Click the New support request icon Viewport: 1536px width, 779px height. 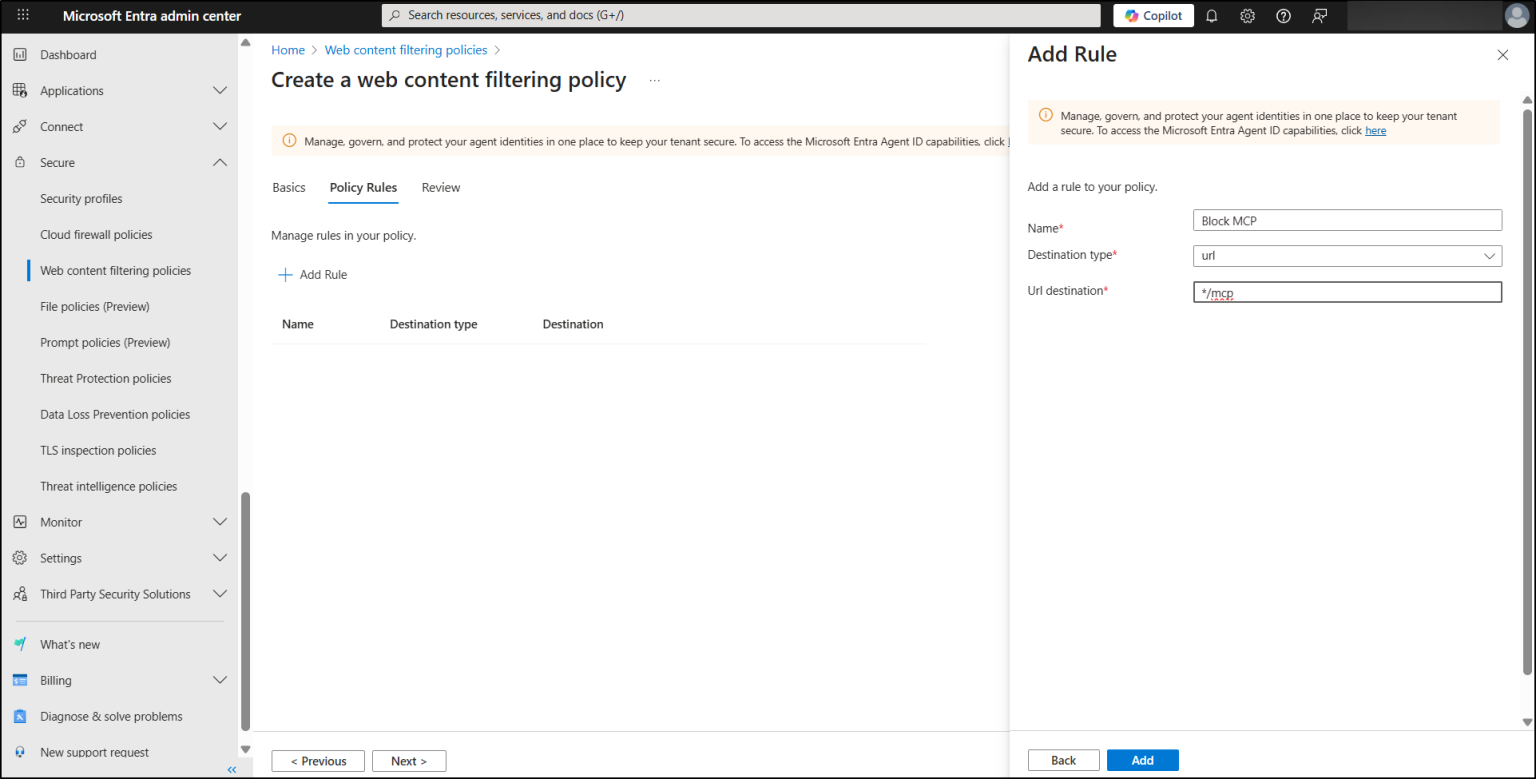point(22,751)
